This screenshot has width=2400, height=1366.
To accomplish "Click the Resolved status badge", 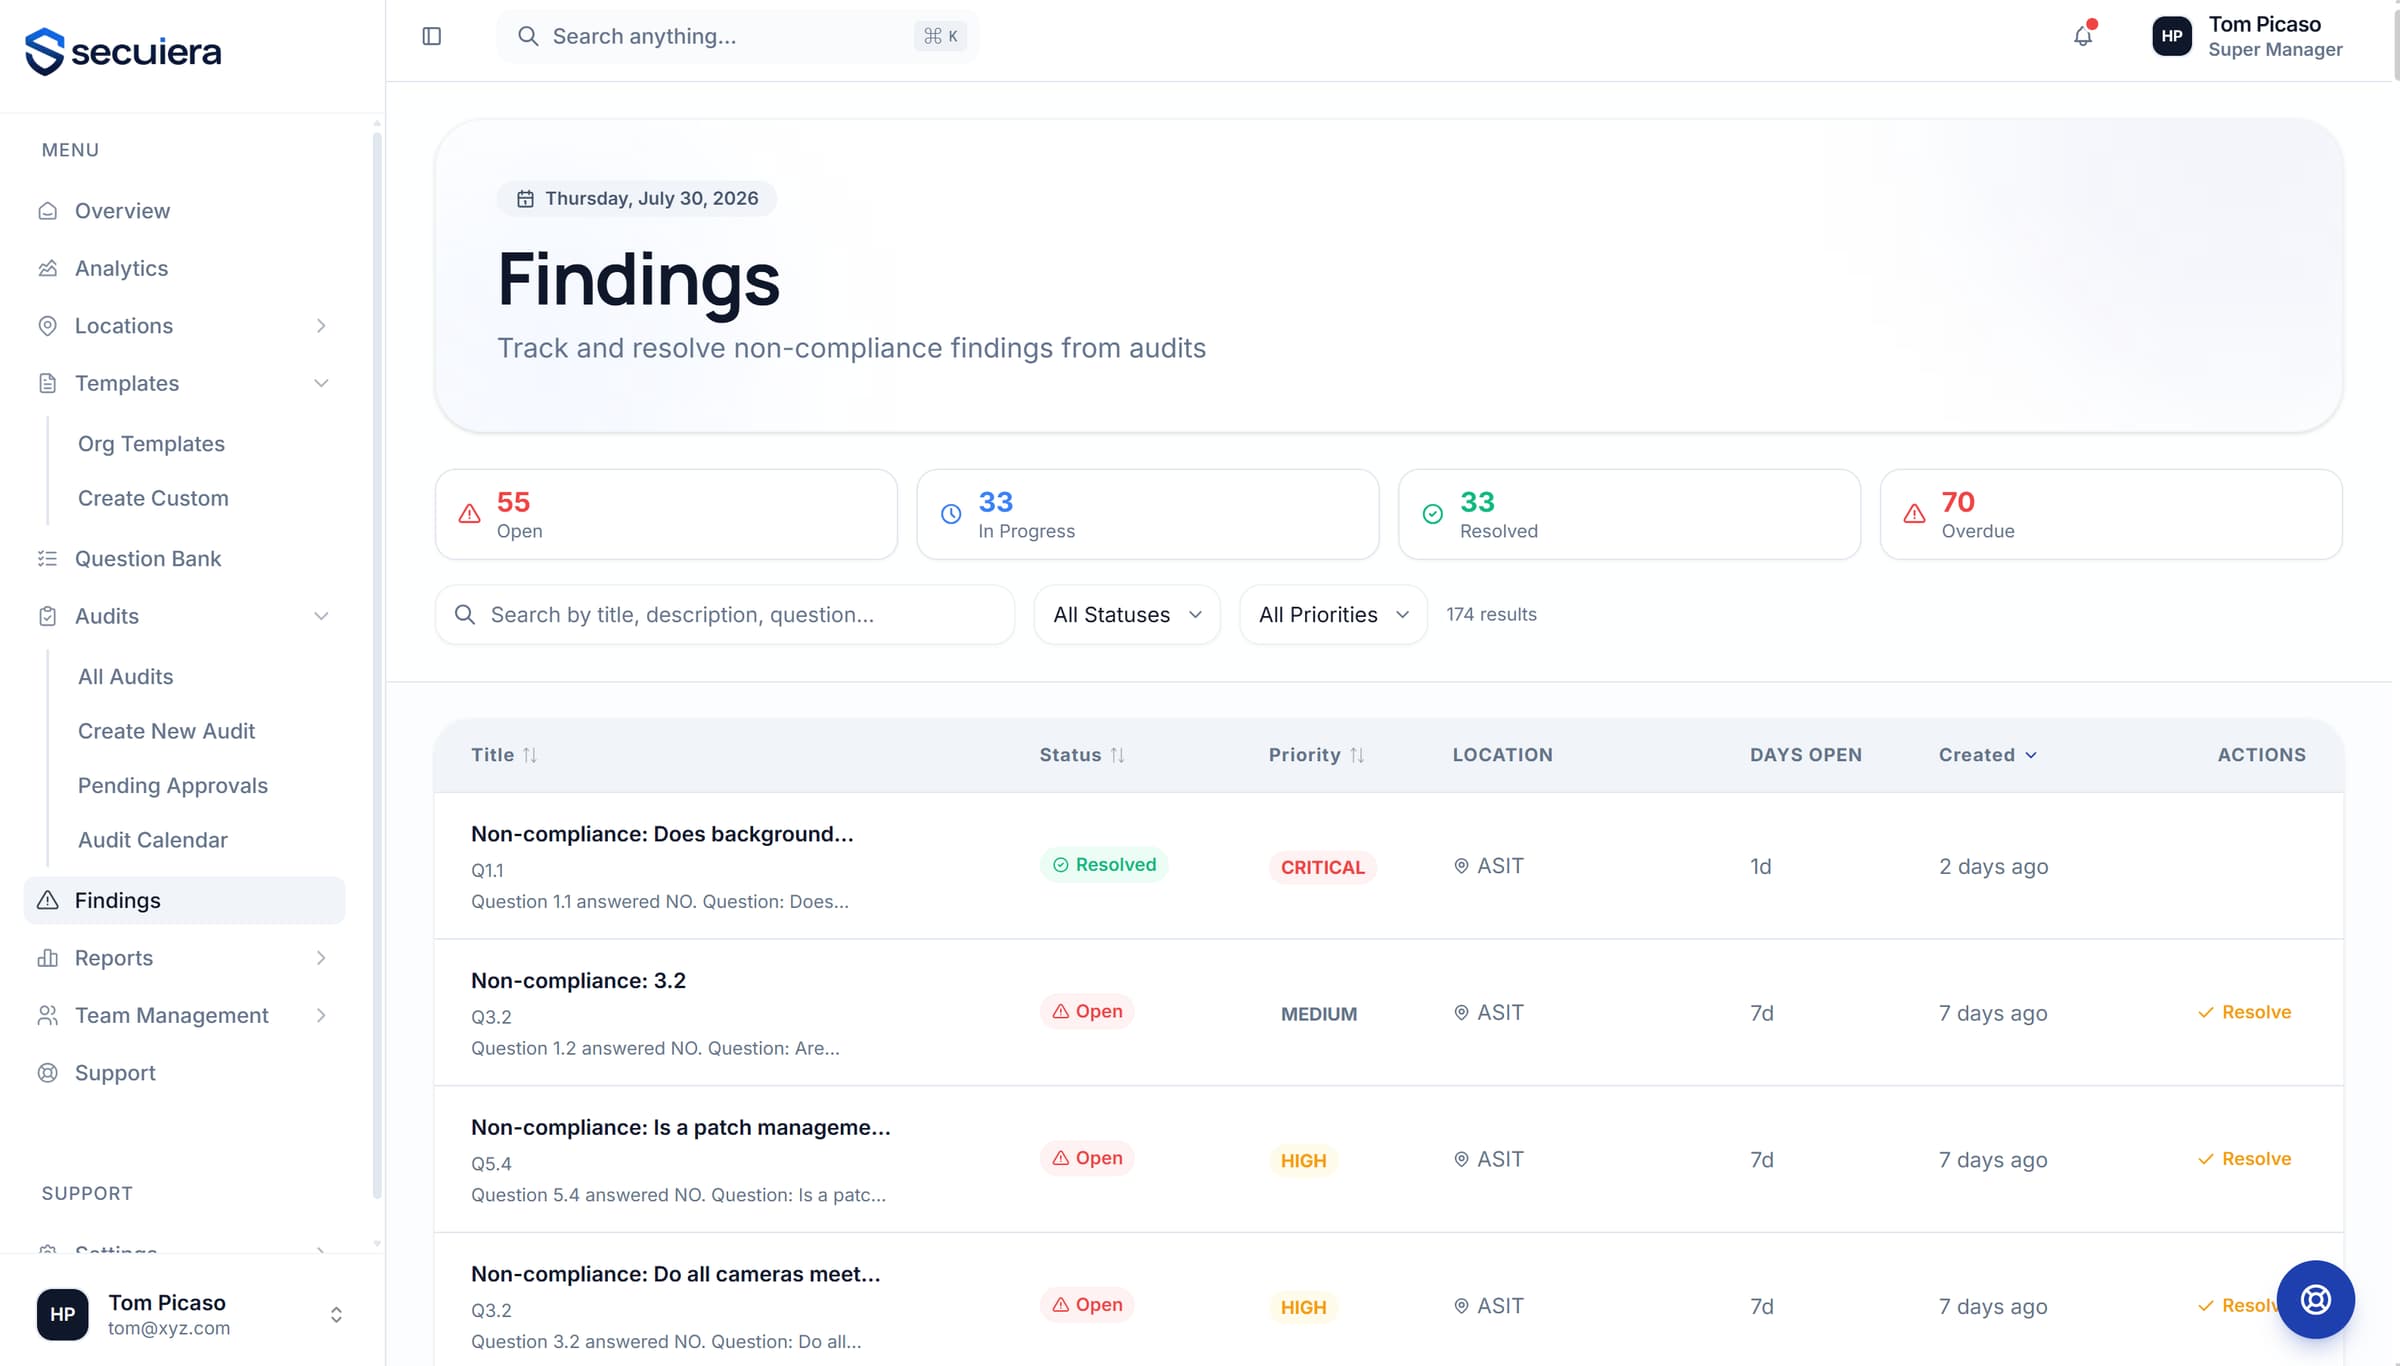I will 1104,865.
